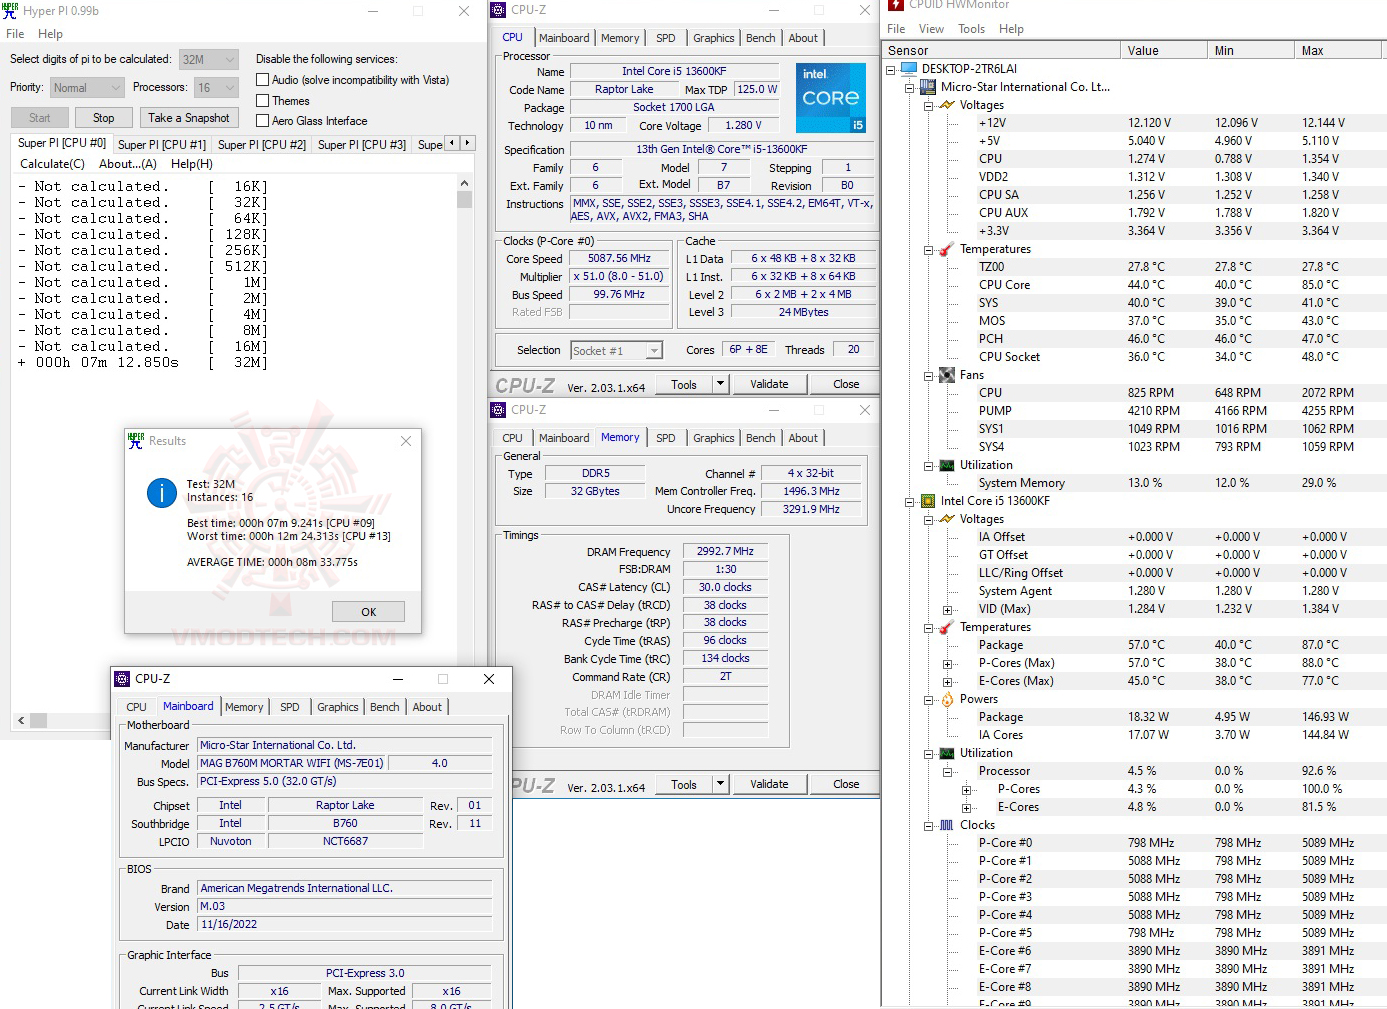
Task: Enable Audio service checkbox in Hyper PI
Action: pos(263,80)
